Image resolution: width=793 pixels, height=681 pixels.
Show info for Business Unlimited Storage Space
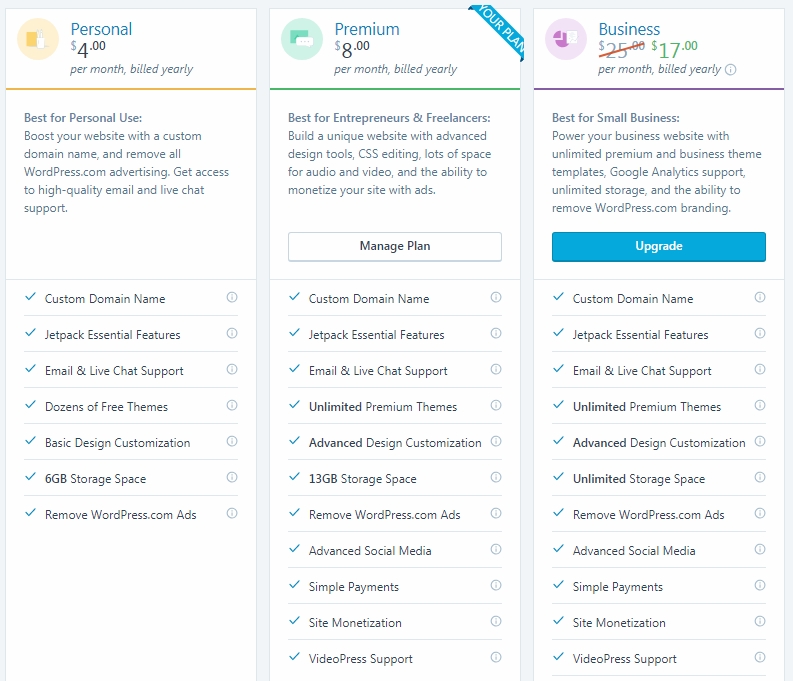tap(760, 478)
